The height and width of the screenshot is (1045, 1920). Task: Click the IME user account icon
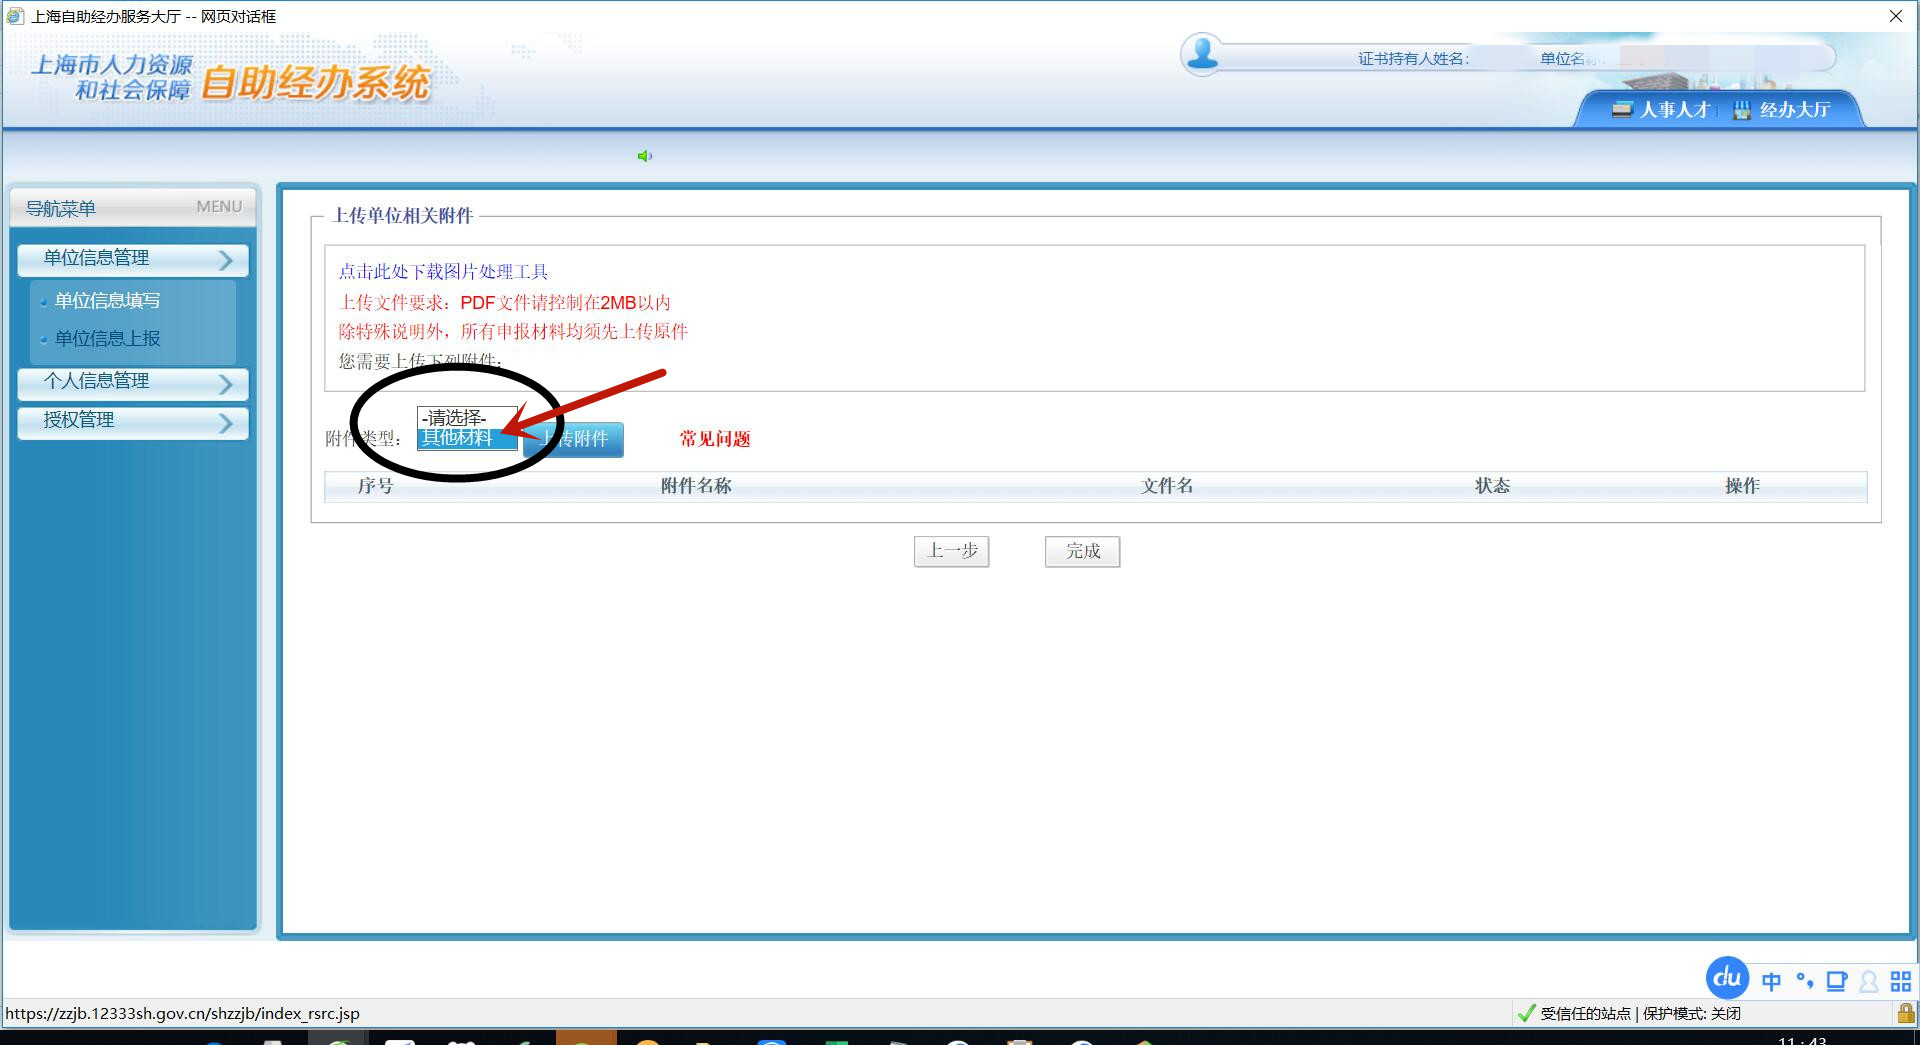[1868, 982]
